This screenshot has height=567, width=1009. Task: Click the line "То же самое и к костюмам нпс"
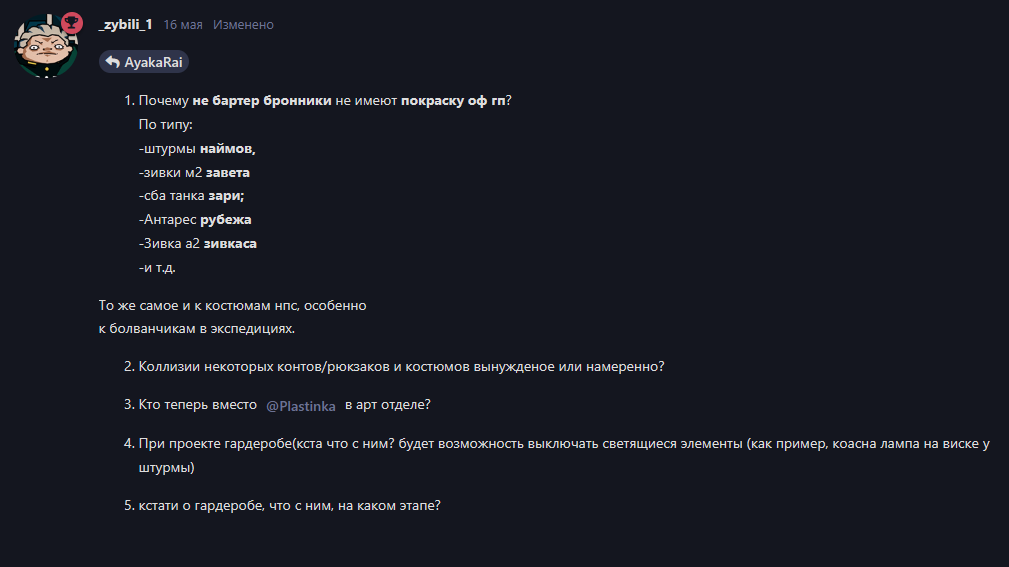233,305
